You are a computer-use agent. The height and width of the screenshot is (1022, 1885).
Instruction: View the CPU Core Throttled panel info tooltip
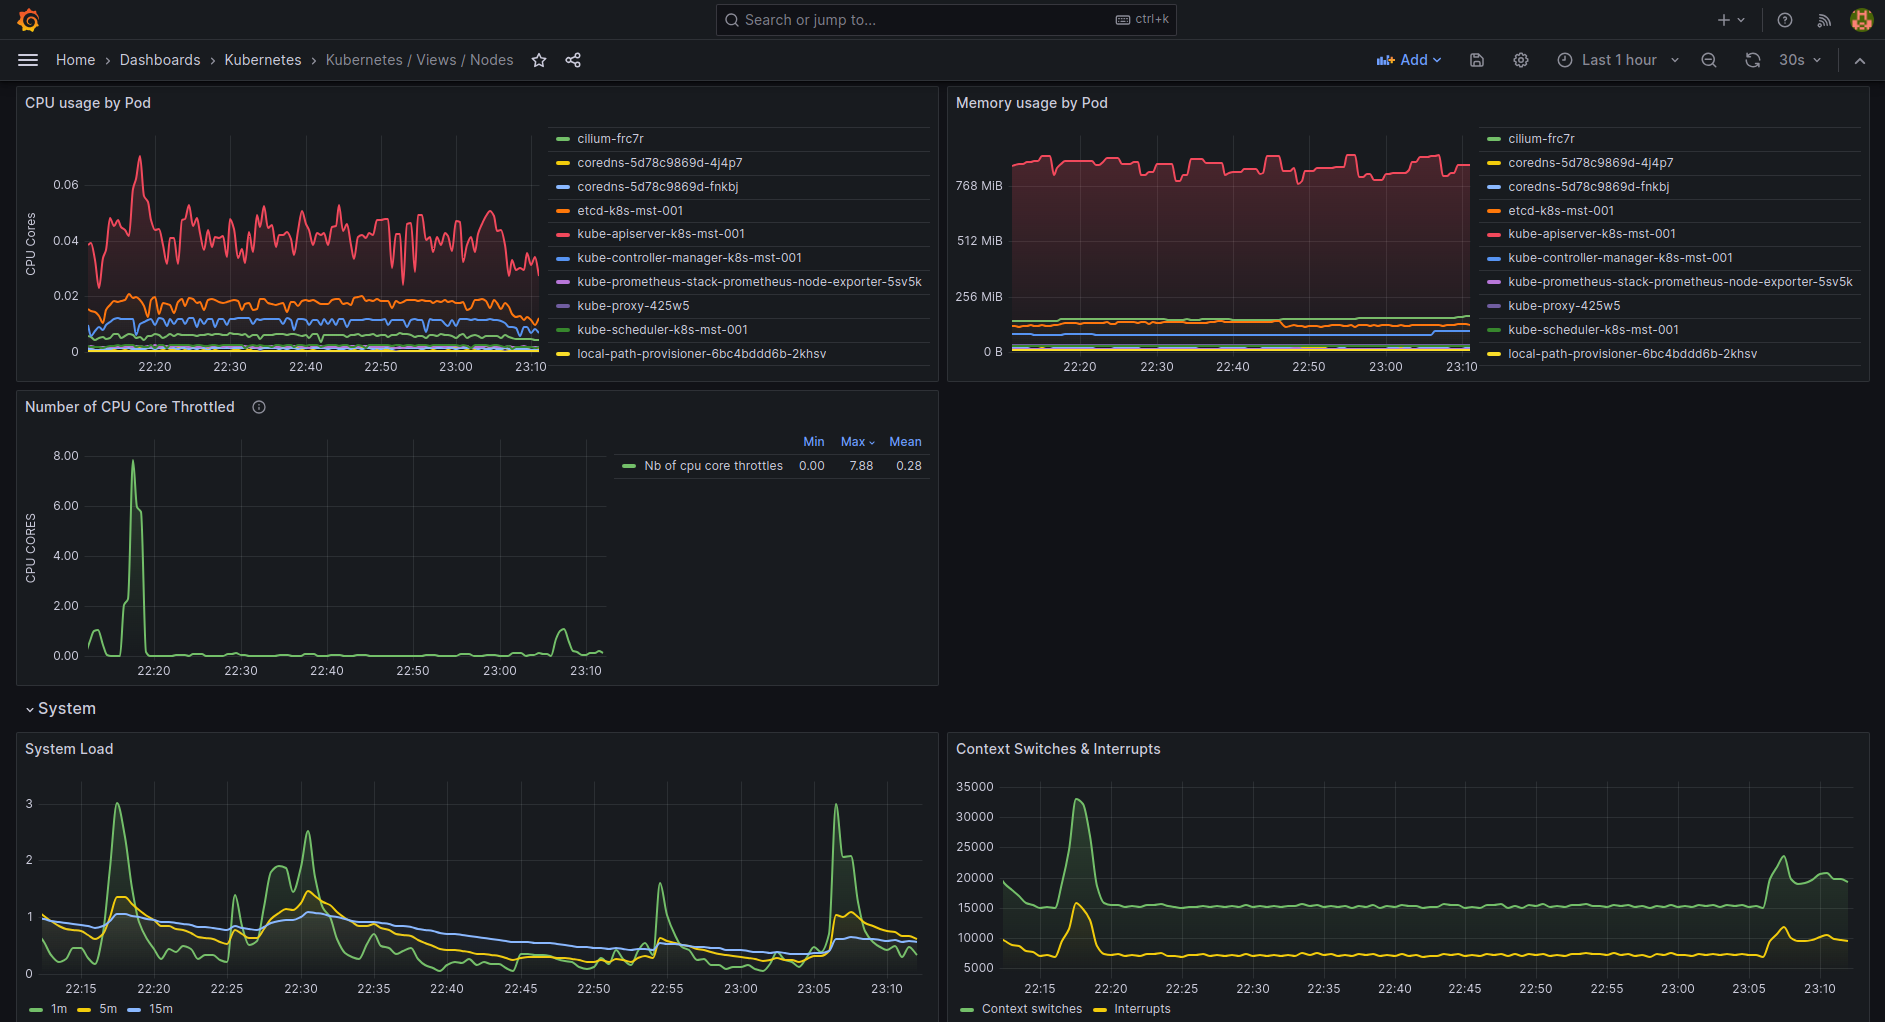point(258,407)
